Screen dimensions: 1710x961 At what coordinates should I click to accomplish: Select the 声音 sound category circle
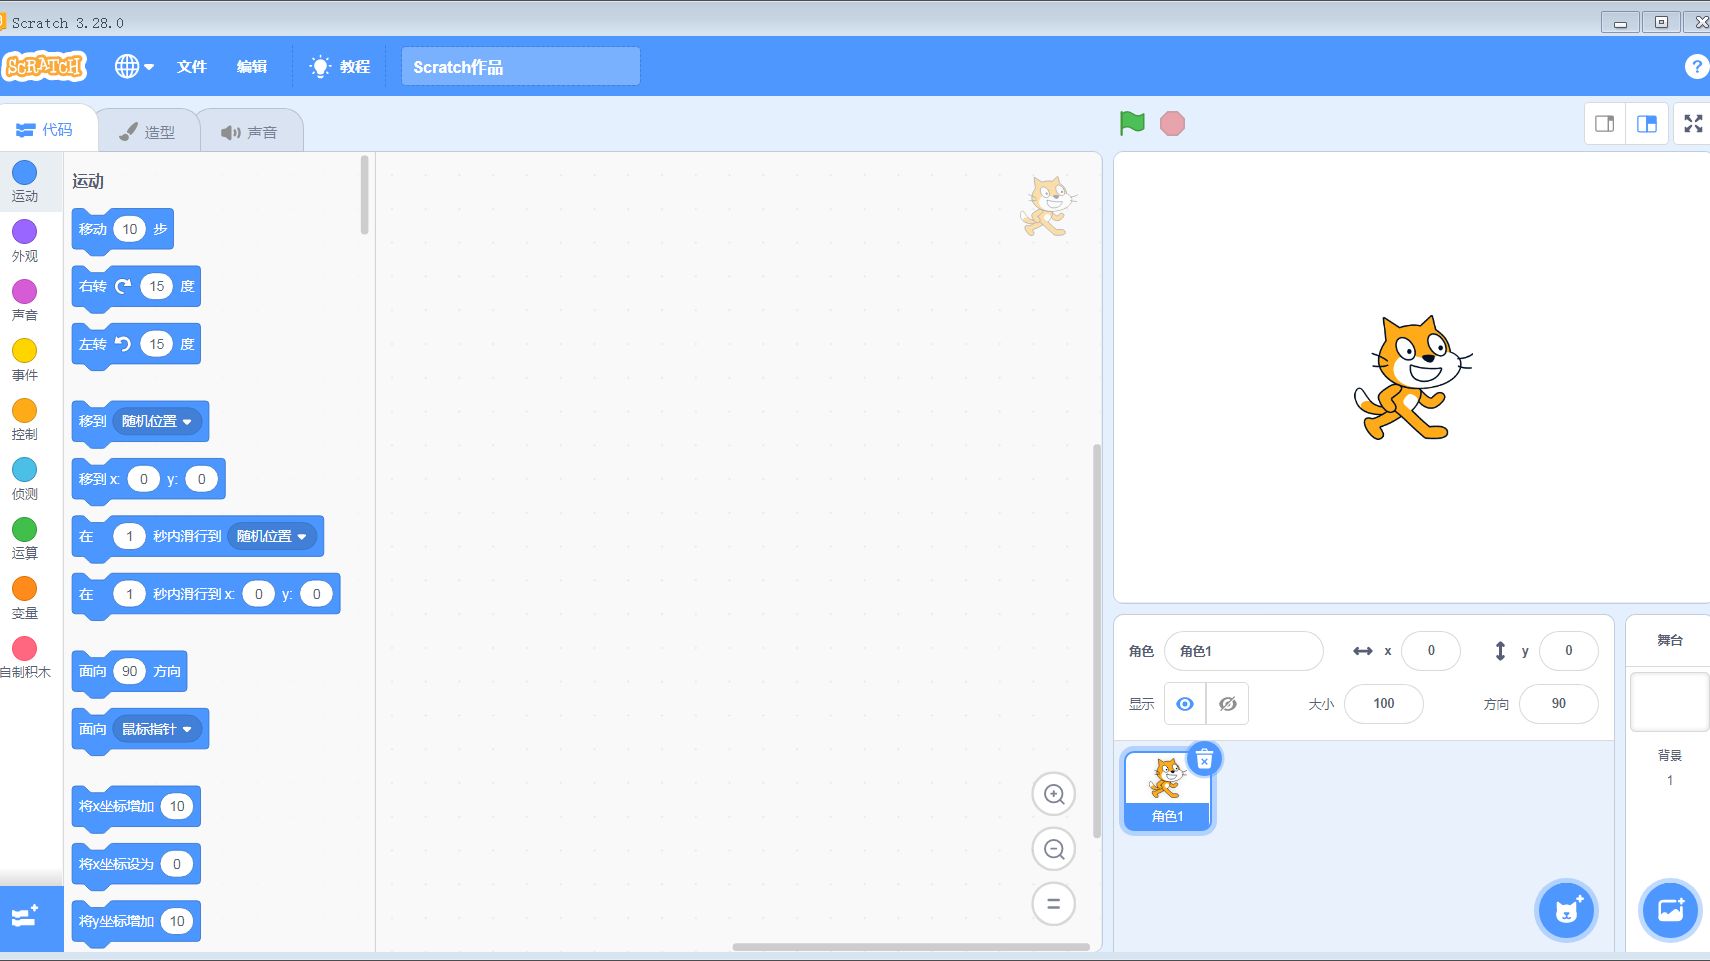[25, 300]
